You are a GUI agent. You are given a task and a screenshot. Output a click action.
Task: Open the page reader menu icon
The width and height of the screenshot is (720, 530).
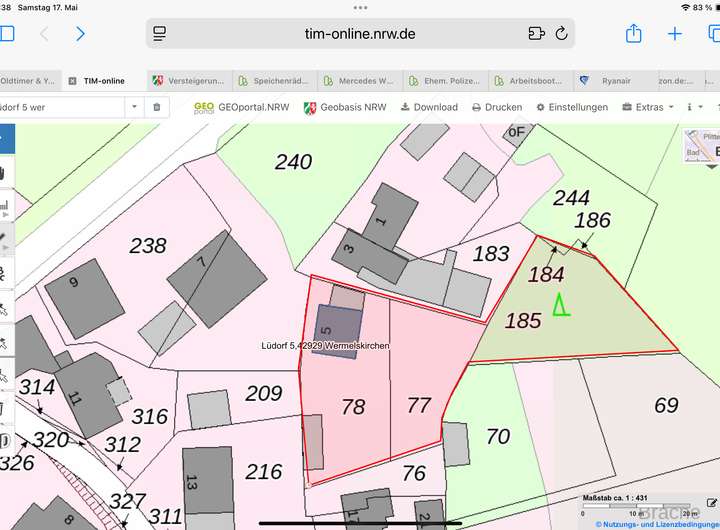tap(159, 34)
